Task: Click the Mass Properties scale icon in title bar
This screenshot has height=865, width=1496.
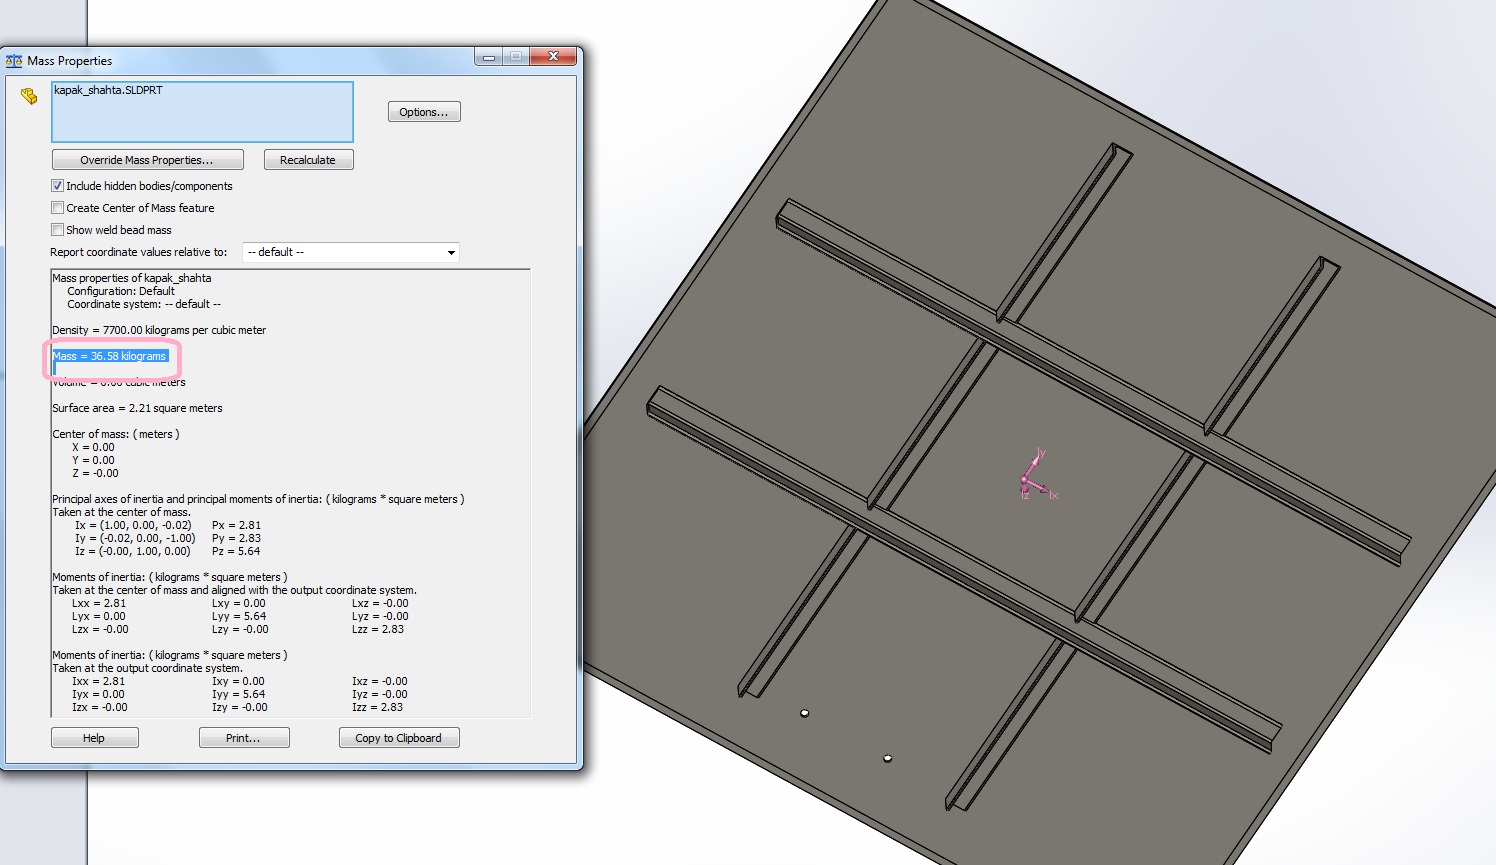Action: 14,61
